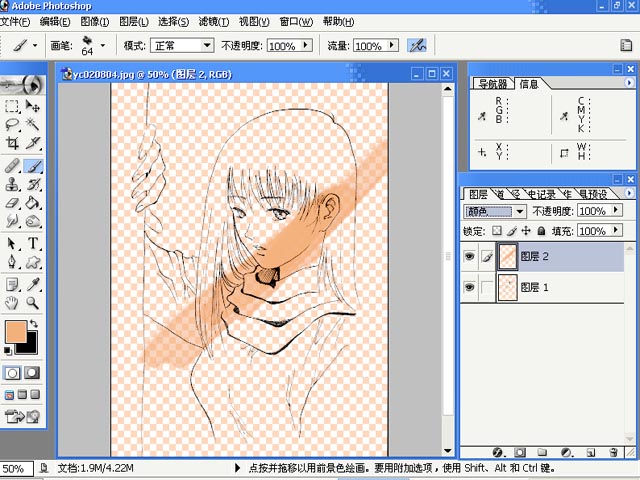Screen dimensions: 640x480
Task: Select the Custom Shape tool
Action: click(33, 262)
